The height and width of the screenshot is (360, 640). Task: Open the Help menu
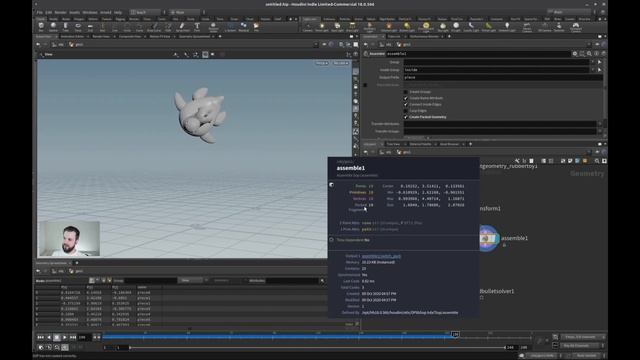118,12
